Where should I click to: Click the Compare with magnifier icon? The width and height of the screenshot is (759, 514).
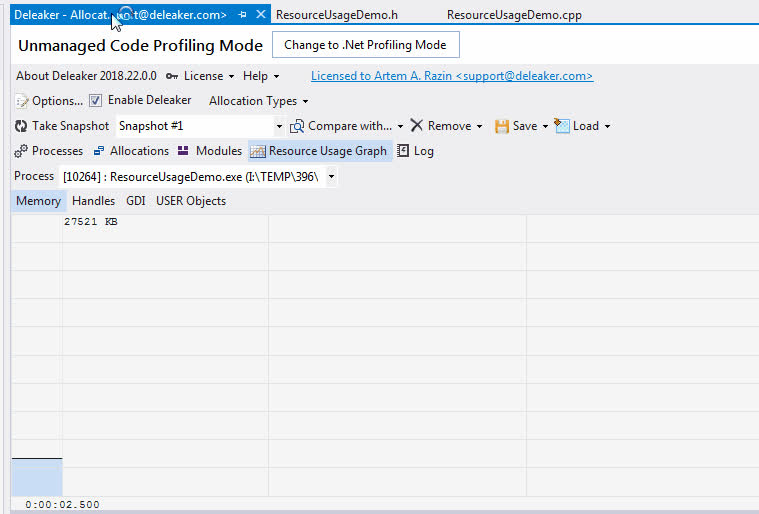(x=297, y=126)
